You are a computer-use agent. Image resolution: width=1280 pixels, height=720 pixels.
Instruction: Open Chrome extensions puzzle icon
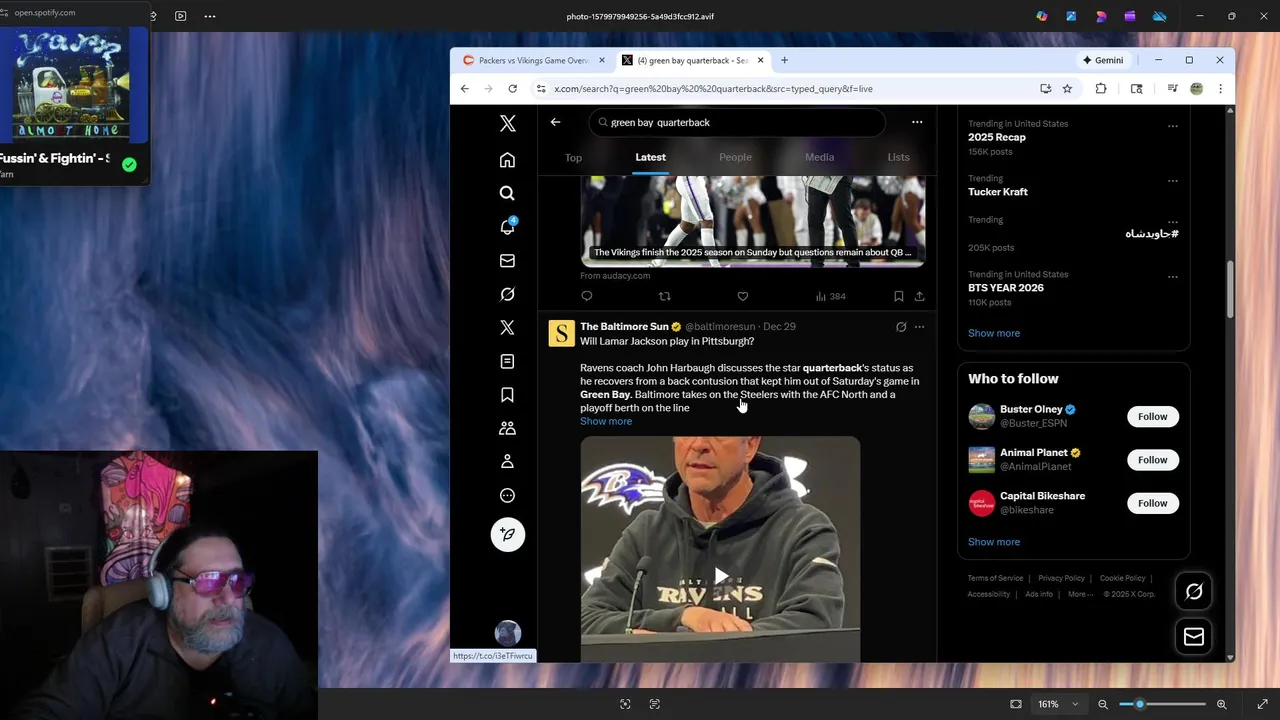1101,89
